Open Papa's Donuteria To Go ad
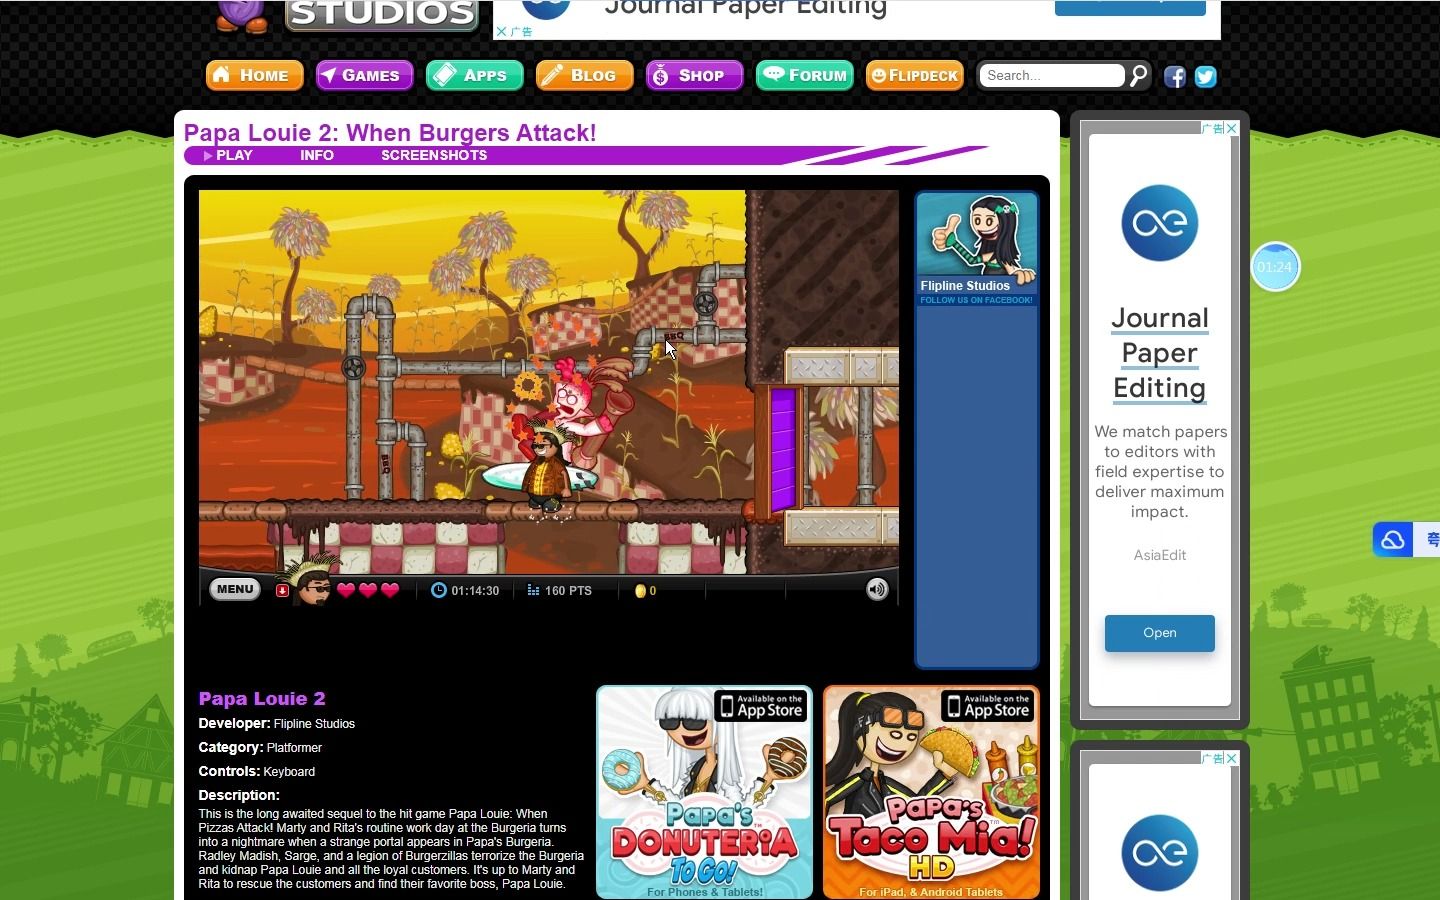 click(x=704, y=792)
